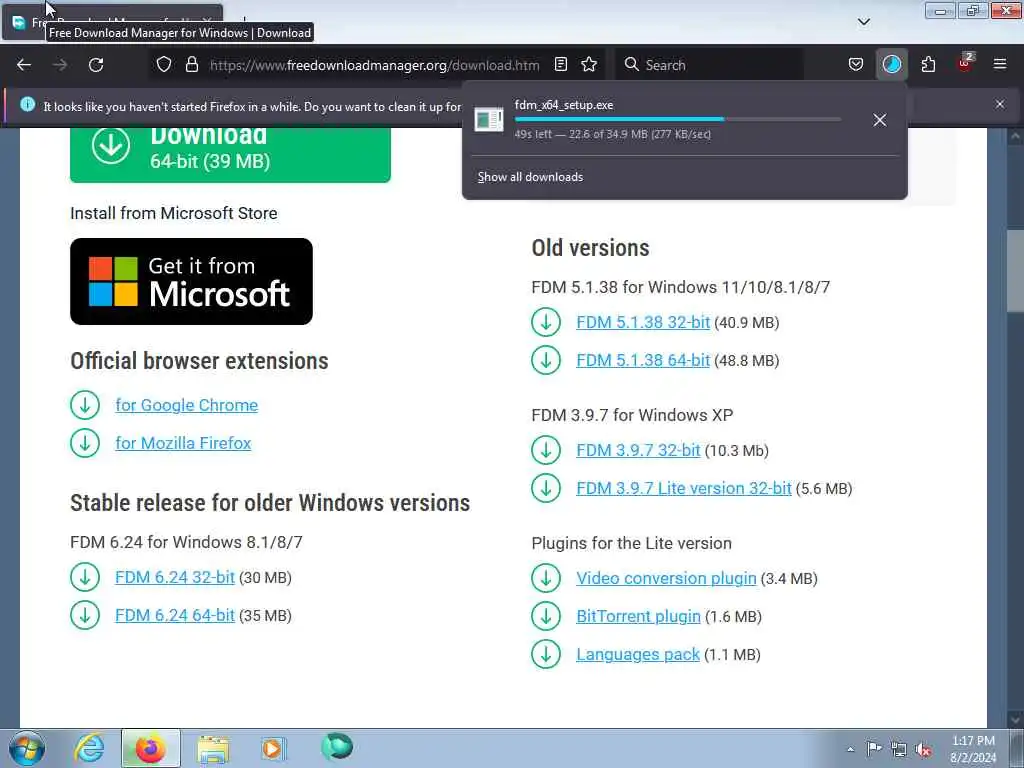Download FDM 5.1.38 32-bit link
The height and width of the screenshot is (768, 1024).
point(643,323)
